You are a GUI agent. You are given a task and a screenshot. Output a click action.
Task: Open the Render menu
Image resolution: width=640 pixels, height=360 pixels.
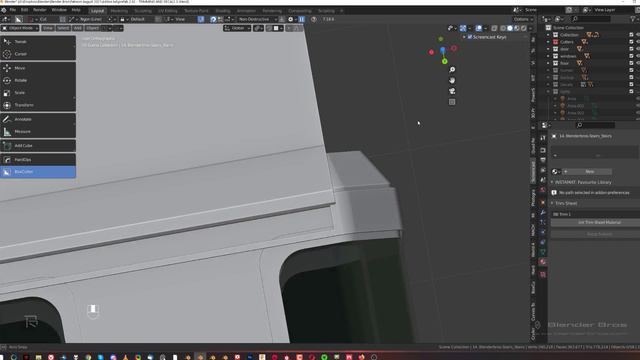coord(40,10)
